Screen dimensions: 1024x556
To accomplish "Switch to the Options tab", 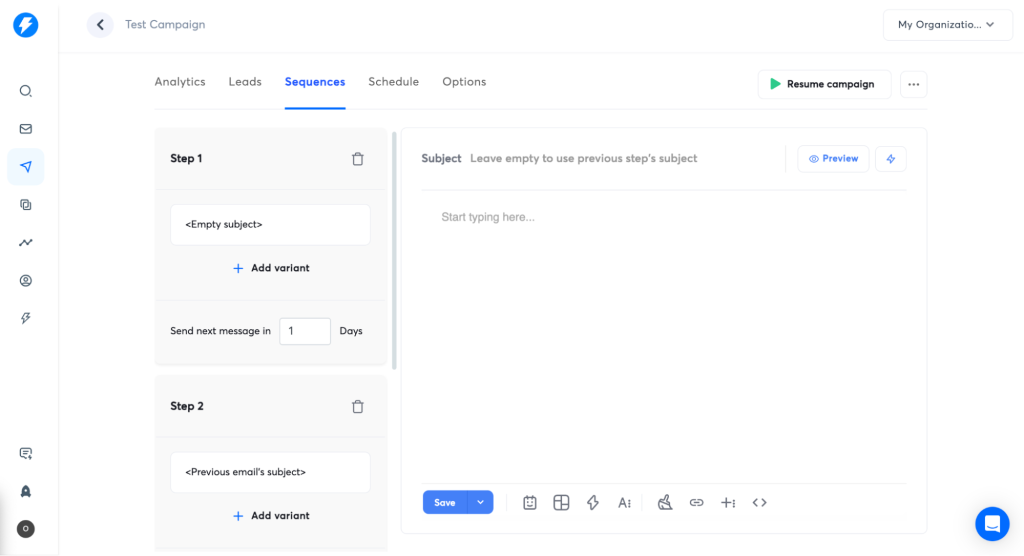I will [464, 82].
